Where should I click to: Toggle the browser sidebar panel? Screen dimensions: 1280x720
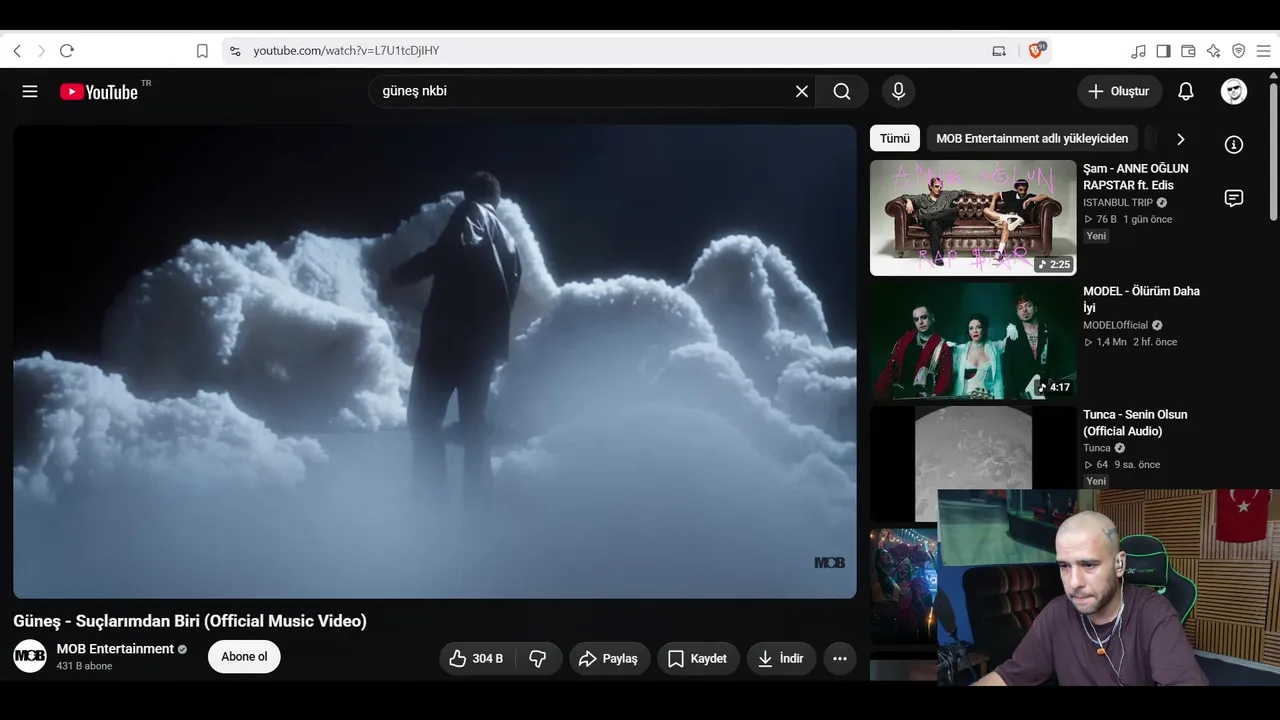pos(1164,51)
